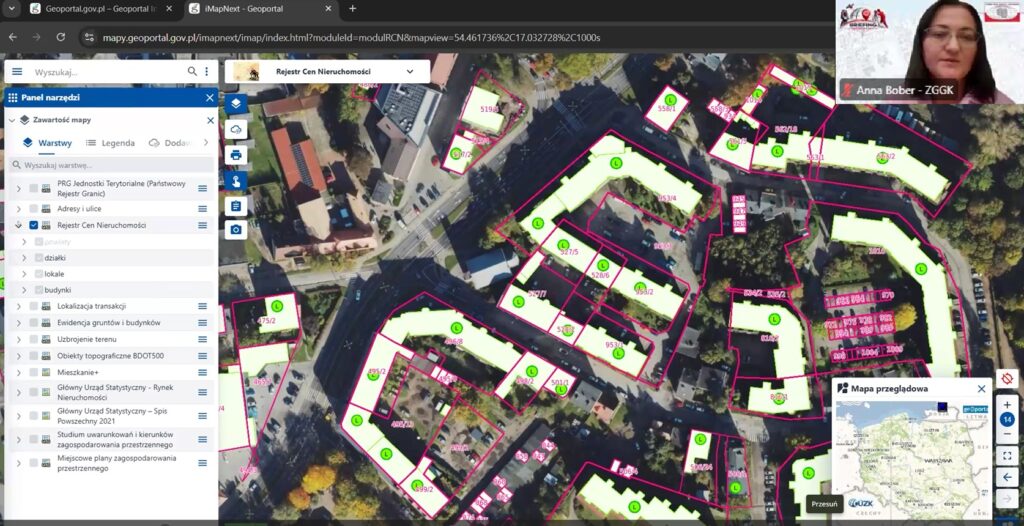Image resolution: width=1024 pixels, height=526 pixels.
Task: Click the print map icon
Action: coord(236,155)
